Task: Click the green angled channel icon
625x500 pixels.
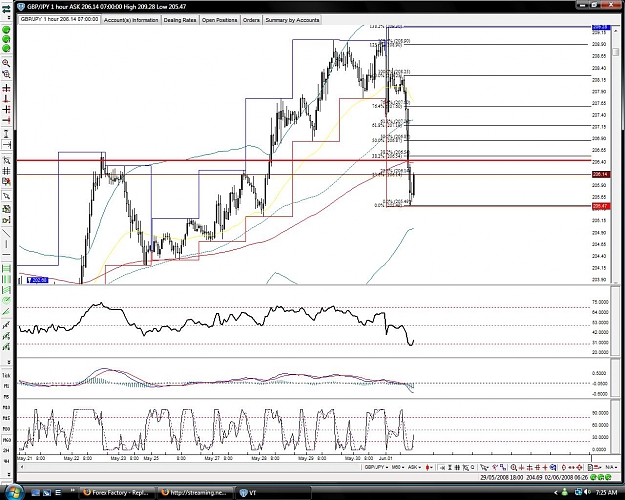Action: [6, 290]
